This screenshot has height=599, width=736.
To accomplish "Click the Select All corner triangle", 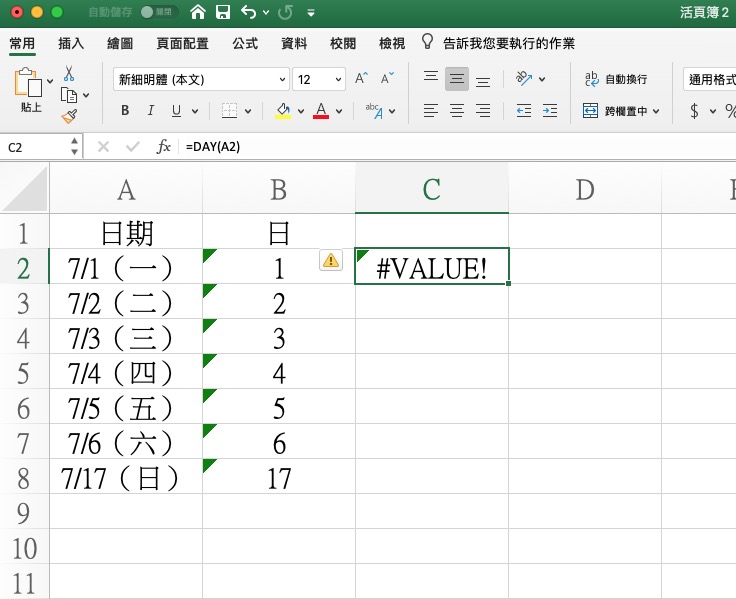I will [25, 189].
